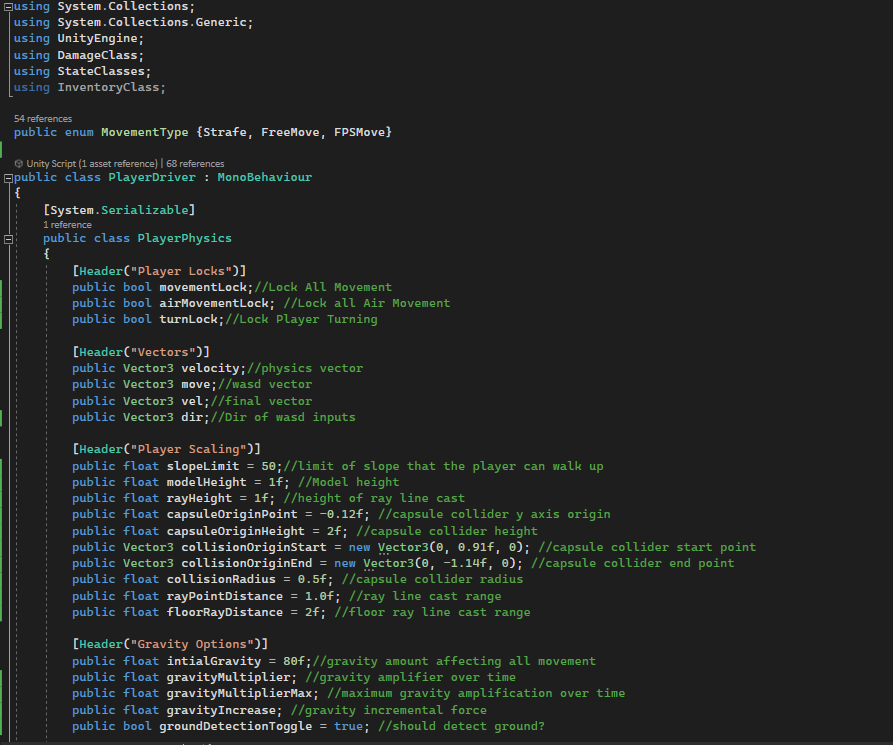Click 'MonoBehaviour' base class name
The image size is (893, 745).
[265, 177]
